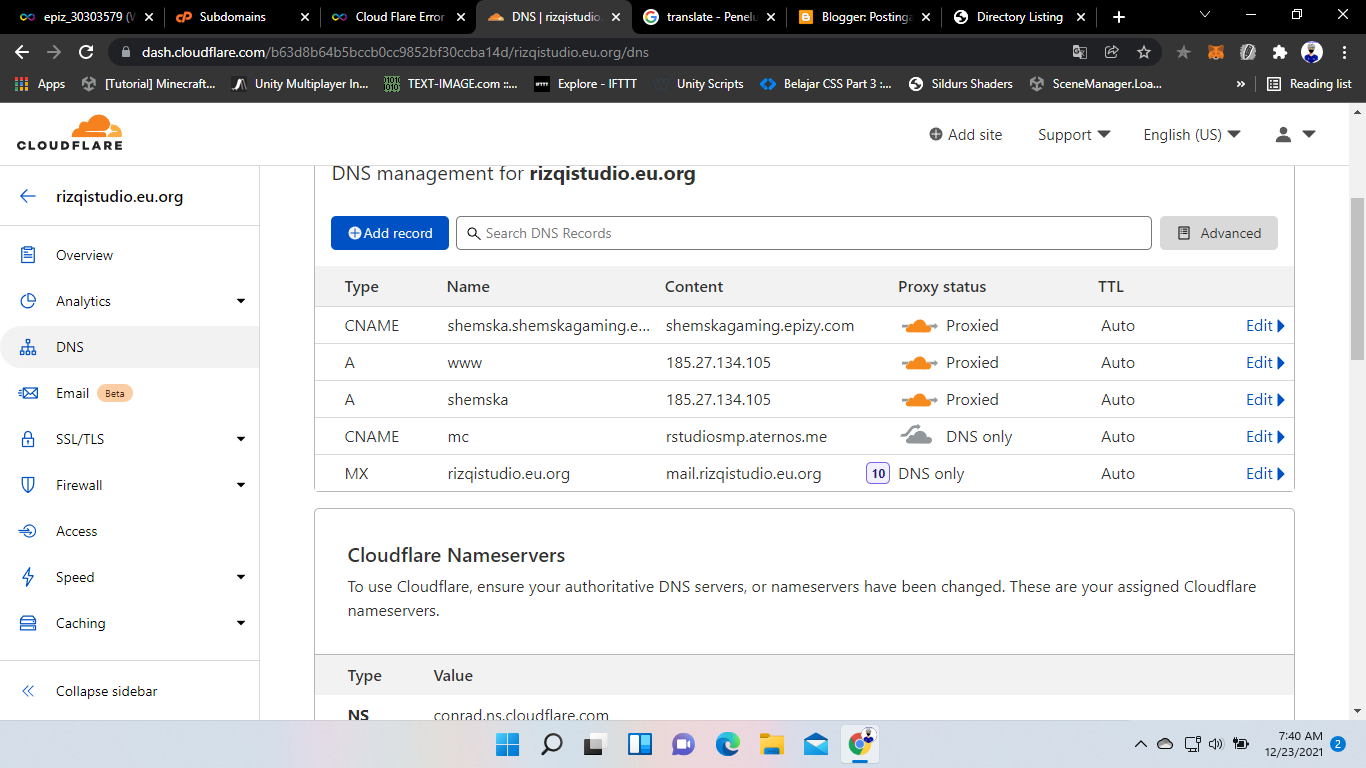Open the English (US) language dropdown
The image size is (1366, 768).
[1192, 134]
